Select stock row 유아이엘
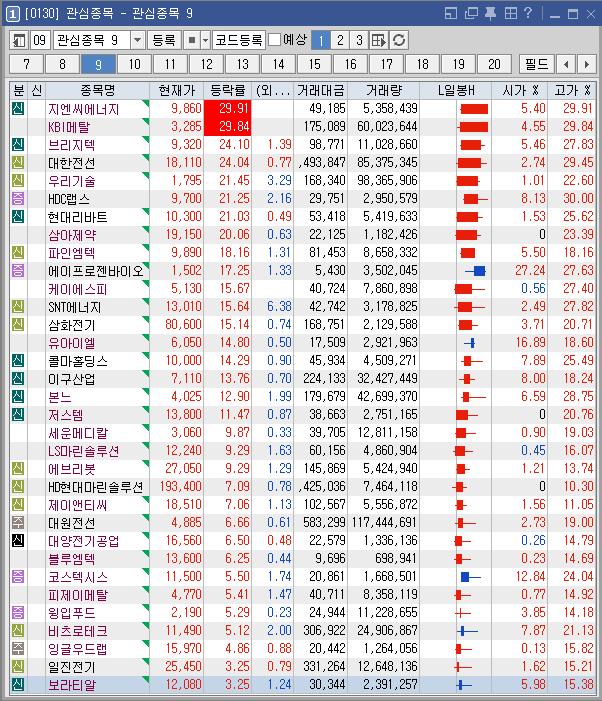602x701 pixels. point(303,342)
